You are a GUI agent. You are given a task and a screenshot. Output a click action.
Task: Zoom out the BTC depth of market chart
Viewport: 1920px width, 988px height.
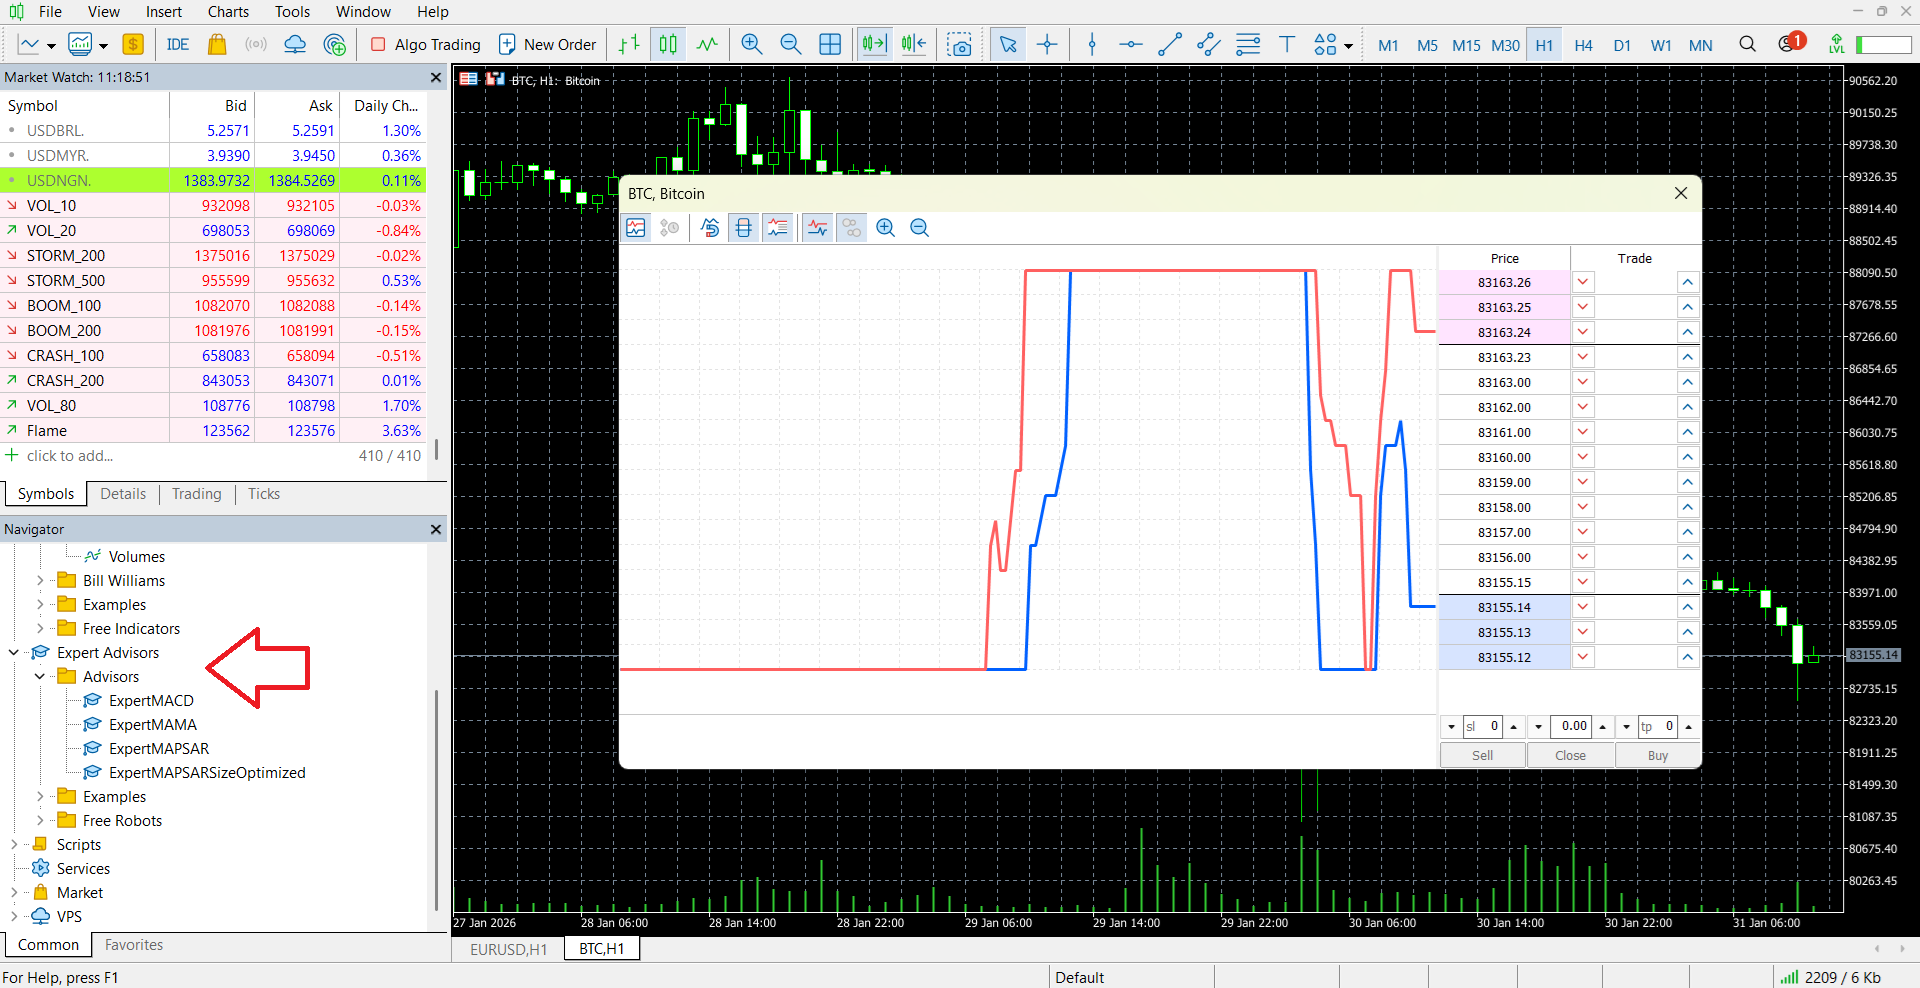[919, 228]
